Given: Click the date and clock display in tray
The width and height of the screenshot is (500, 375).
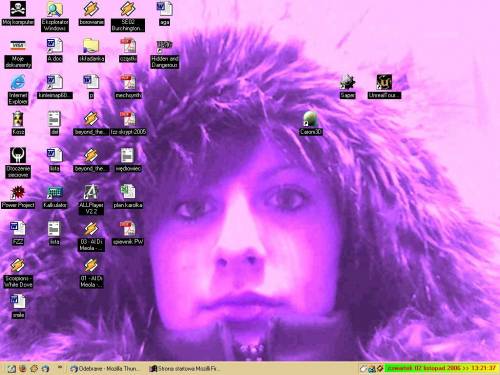Looking at the screenshot, I should pyautogui.click(x=442, y=368).
